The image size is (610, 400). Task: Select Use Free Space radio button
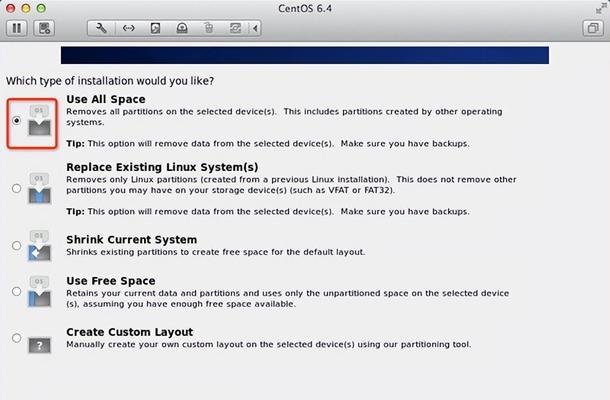pos(16,291)
